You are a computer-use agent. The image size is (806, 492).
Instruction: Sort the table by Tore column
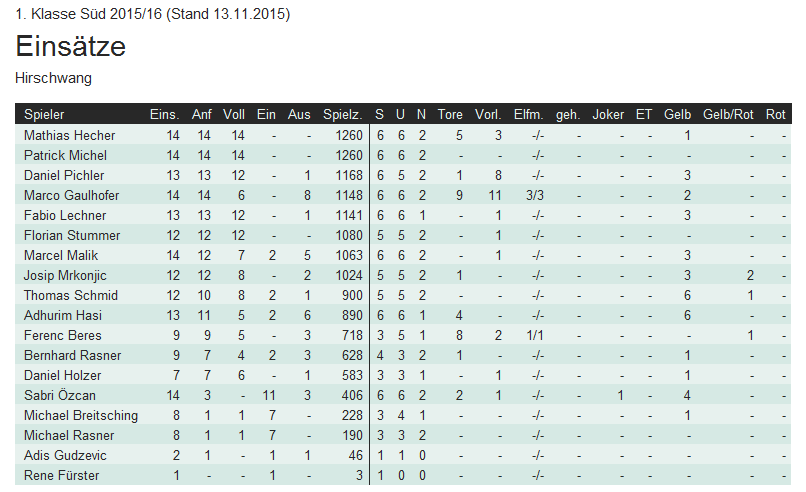point(450,114)
